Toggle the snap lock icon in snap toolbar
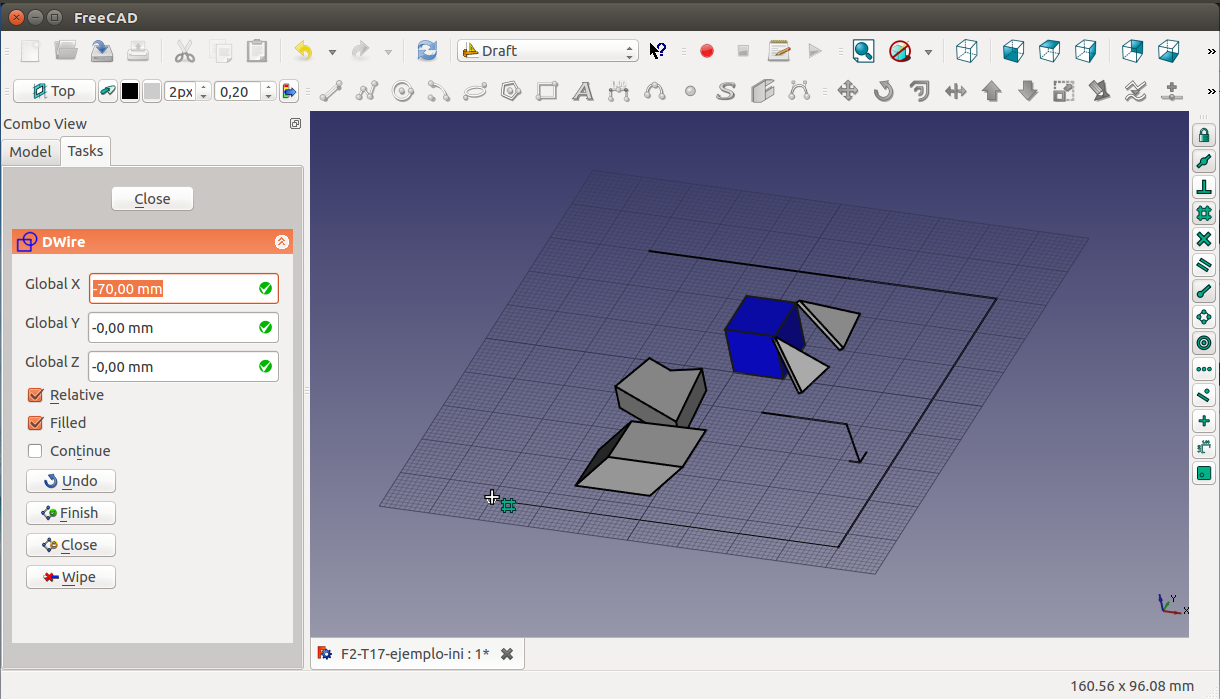Image resolution: width=1220 pixels, height=699 pixels. [1204, 135]
